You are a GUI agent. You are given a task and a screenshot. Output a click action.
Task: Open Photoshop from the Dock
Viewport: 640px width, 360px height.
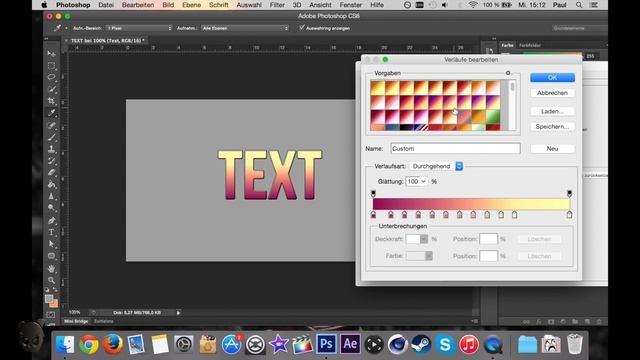(326, 344)
